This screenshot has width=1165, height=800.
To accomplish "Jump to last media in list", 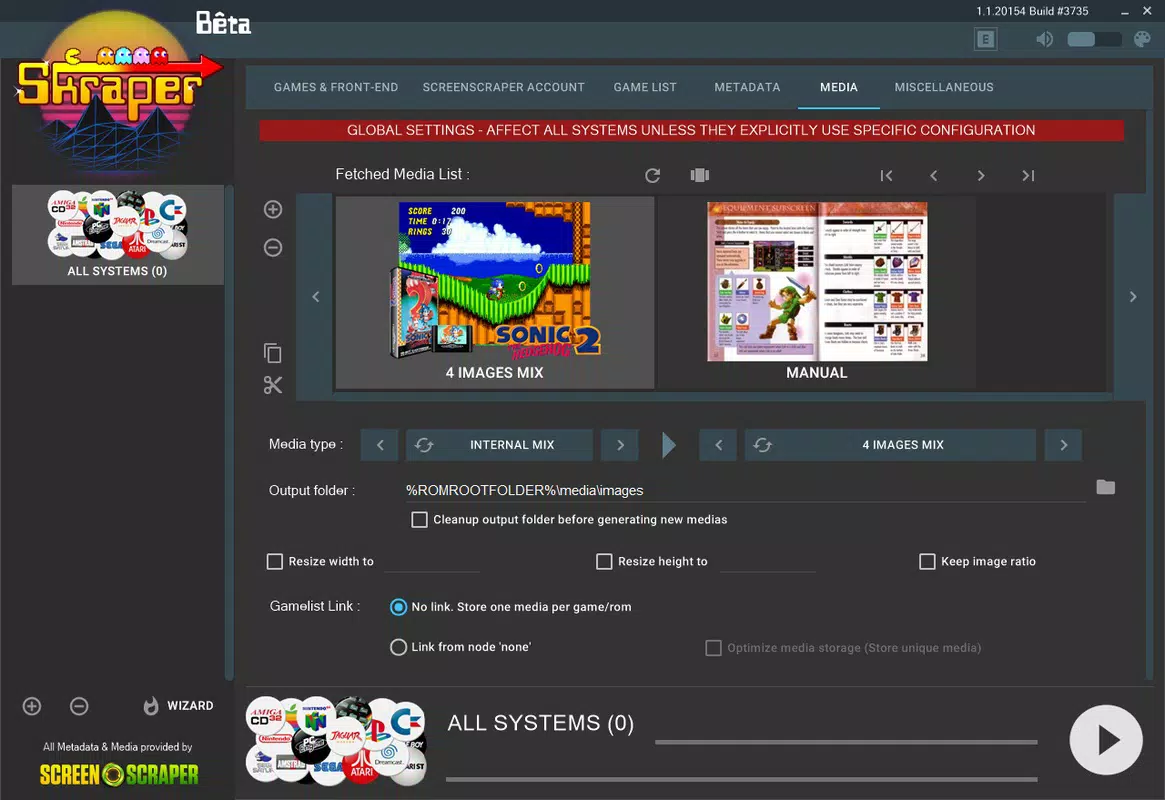I will (1028, 176).
